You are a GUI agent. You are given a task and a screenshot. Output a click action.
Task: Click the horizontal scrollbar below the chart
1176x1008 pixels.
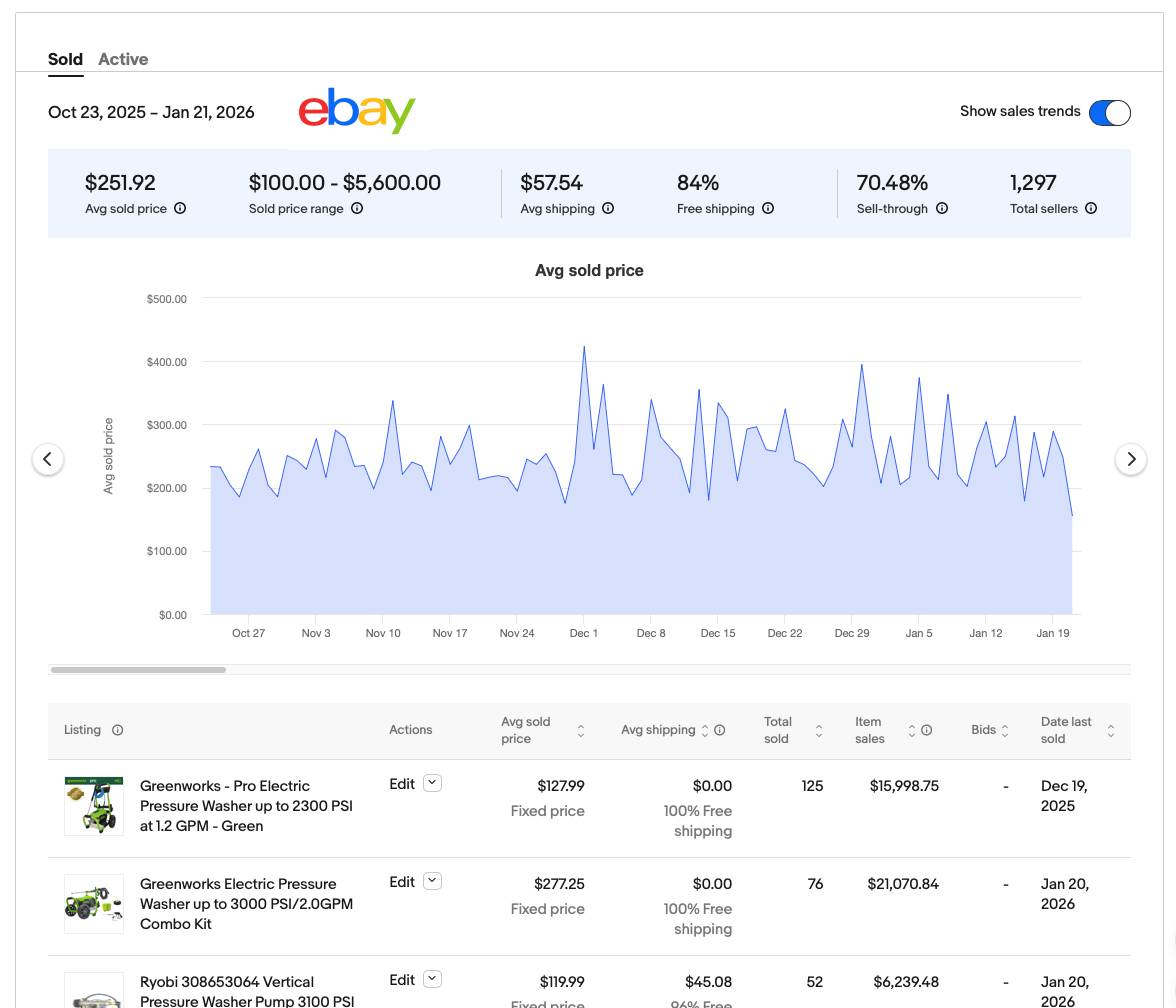(138, 670)
